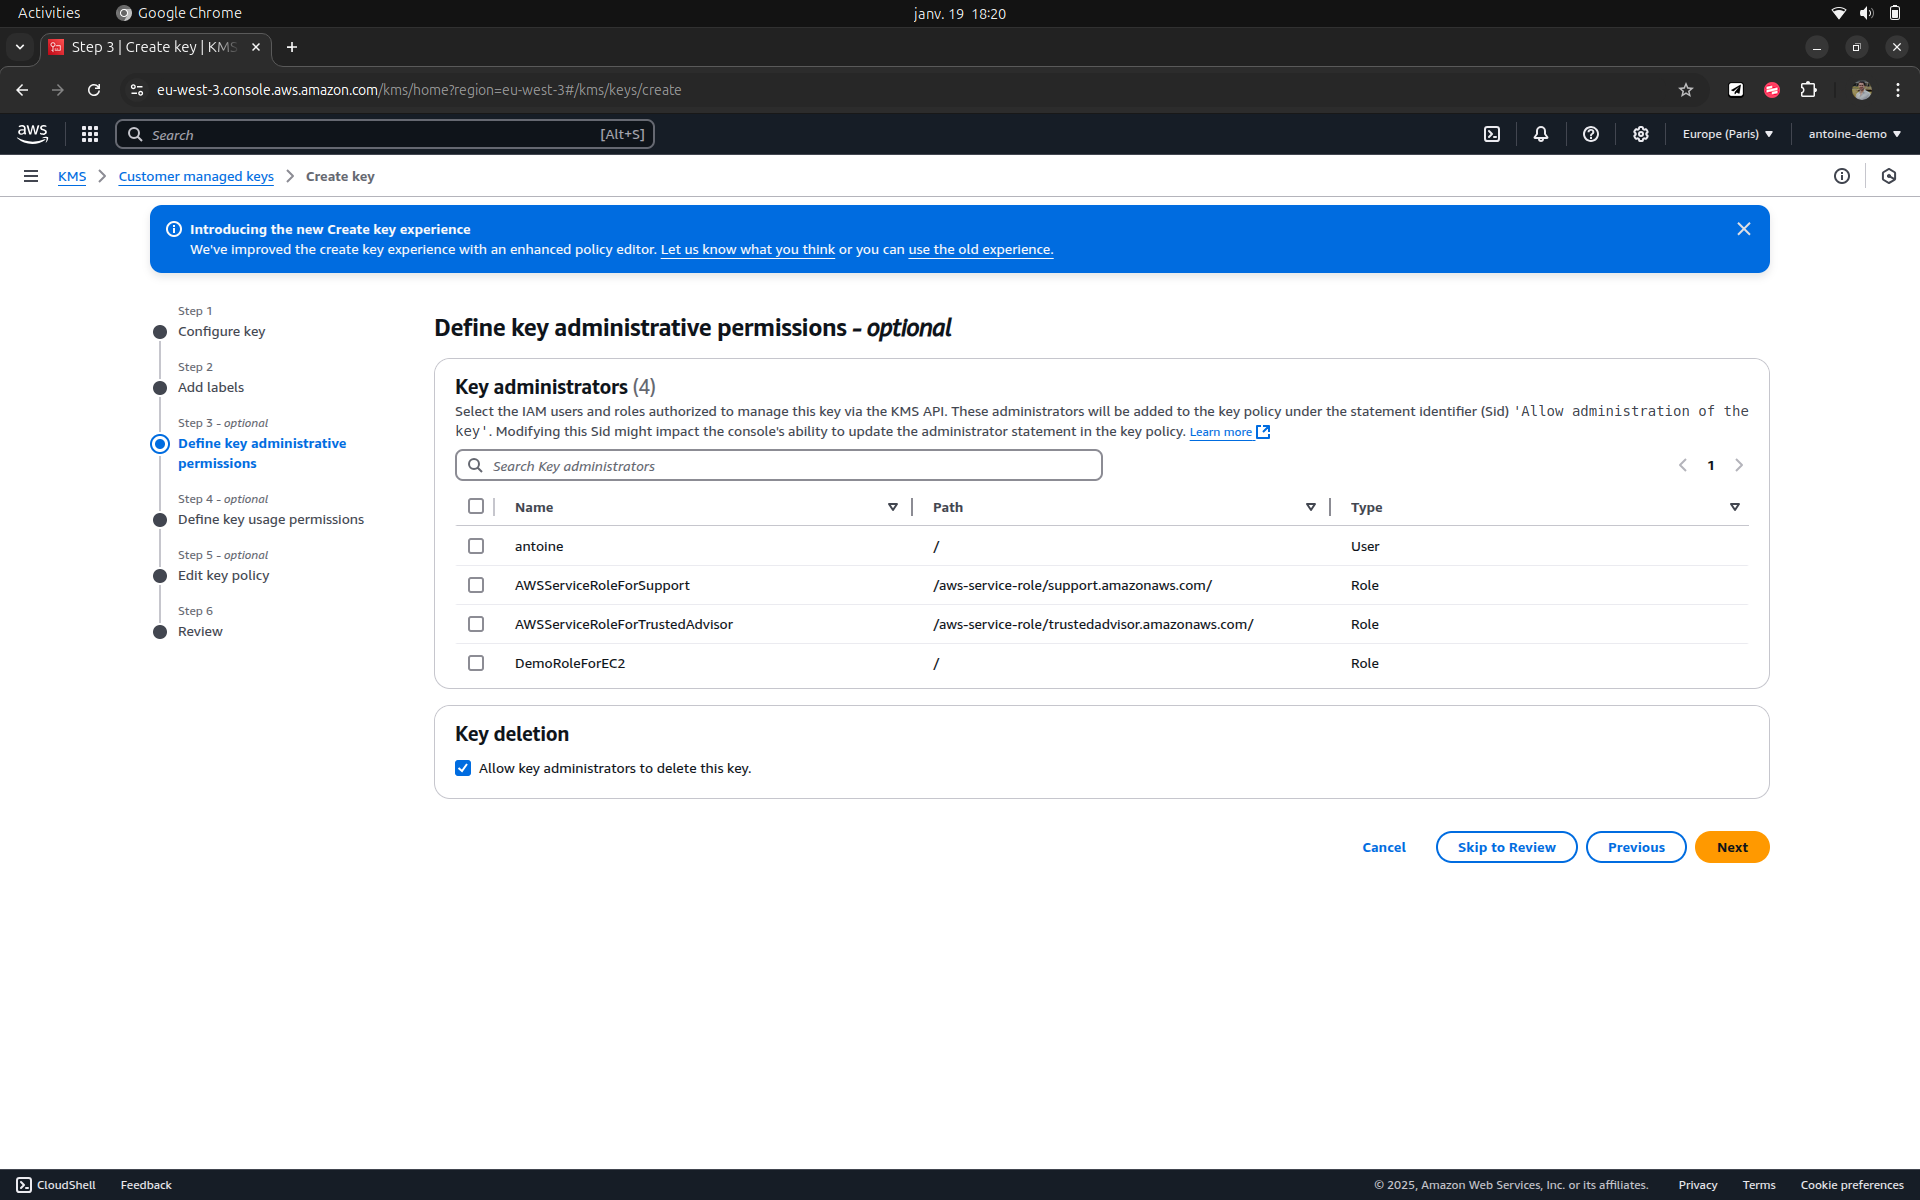1920x1200 pixels.
Task: Dismiss the new Create key experience banner
Action: click(x=1743, y=229)
